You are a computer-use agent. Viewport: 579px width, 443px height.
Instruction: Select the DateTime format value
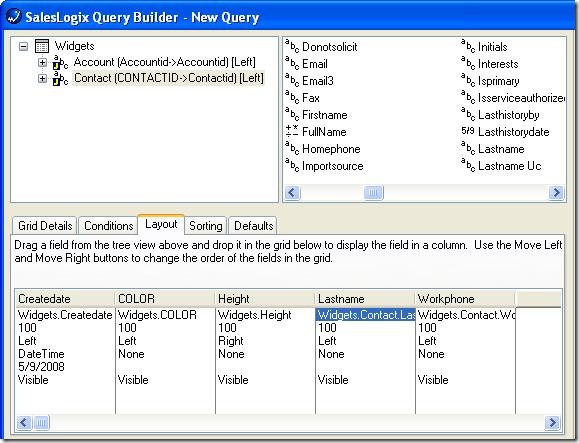(41, 354)
